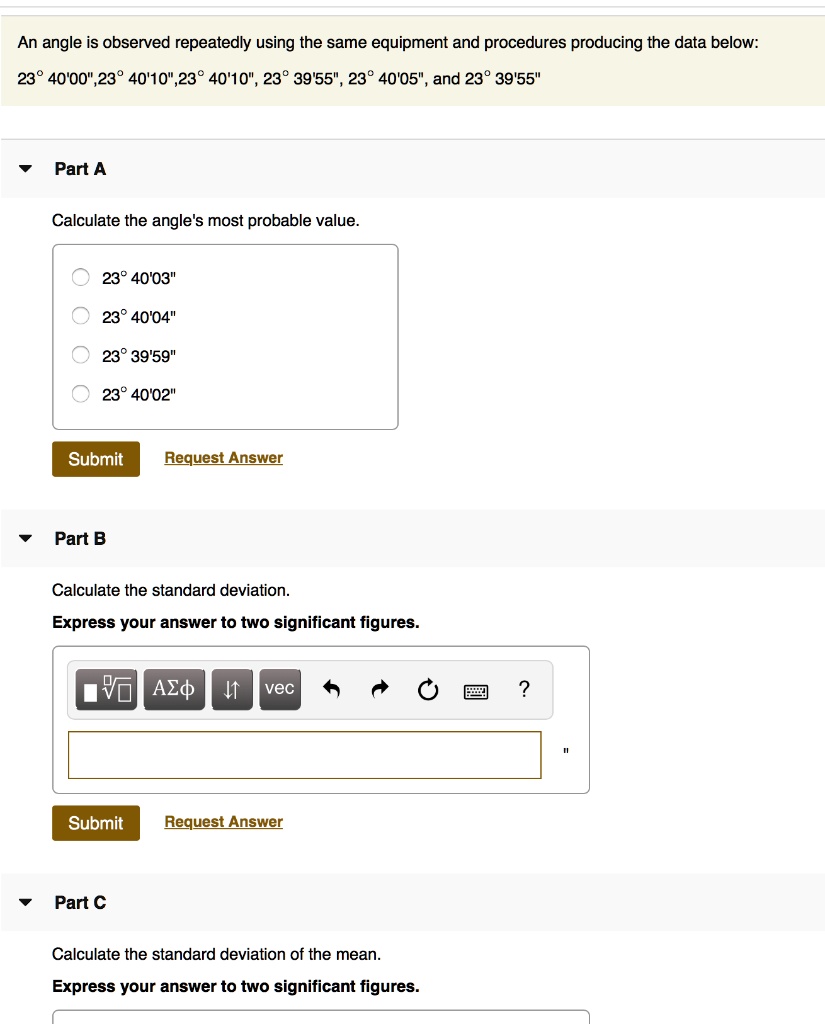Select the 23° 40'02" answer choice
The height and width of the screenshot is (1024, 825).
80,394
